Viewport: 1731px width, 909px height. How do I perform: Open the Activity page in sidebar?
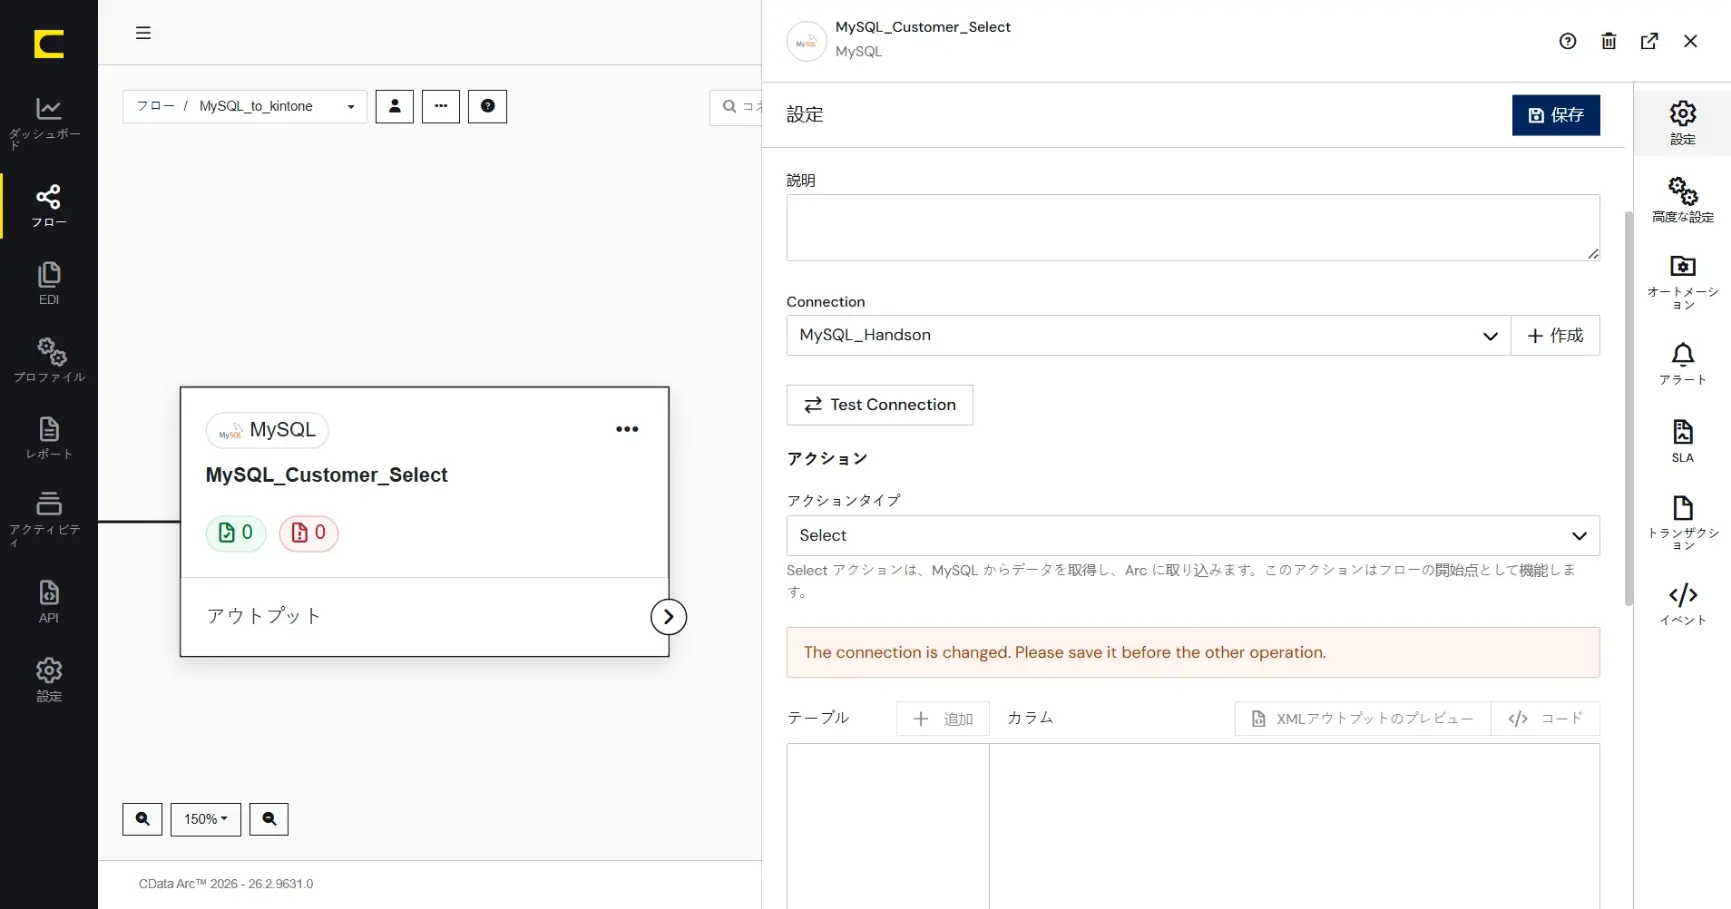(48, 518)
